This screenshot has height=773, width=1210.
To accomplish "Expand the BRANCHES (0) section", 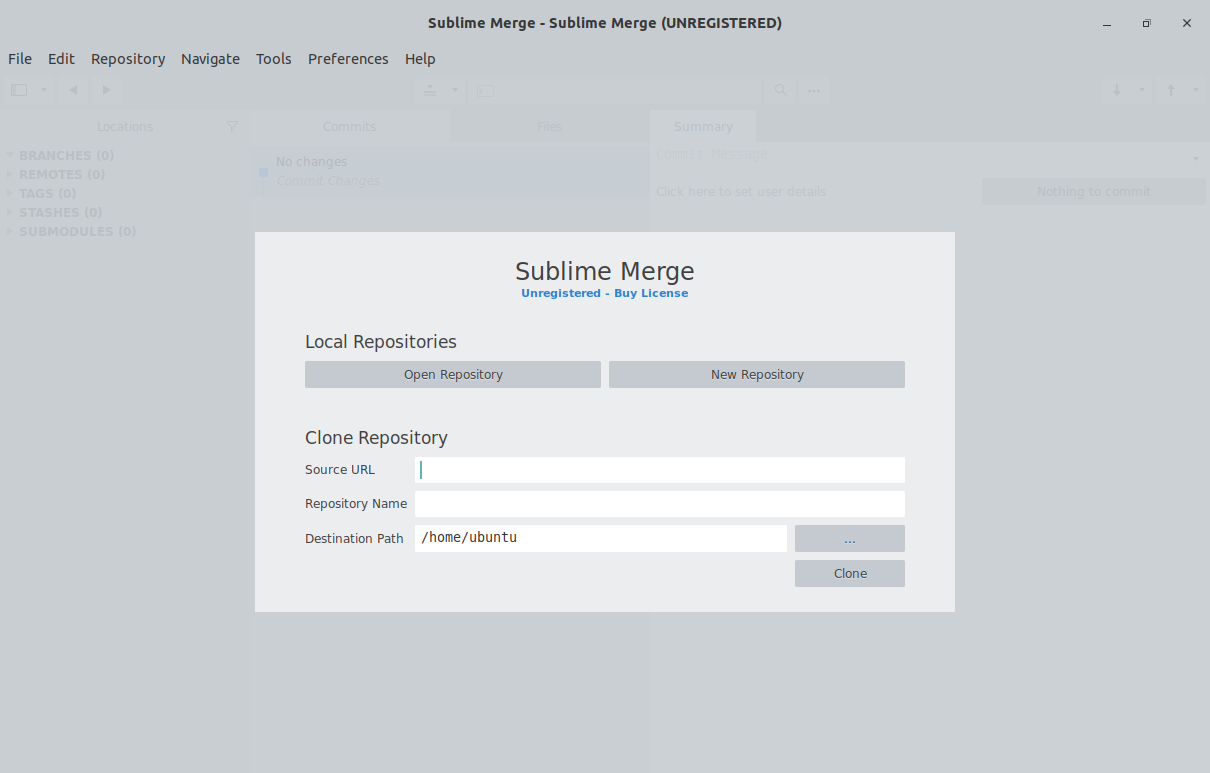I will 10,155.
